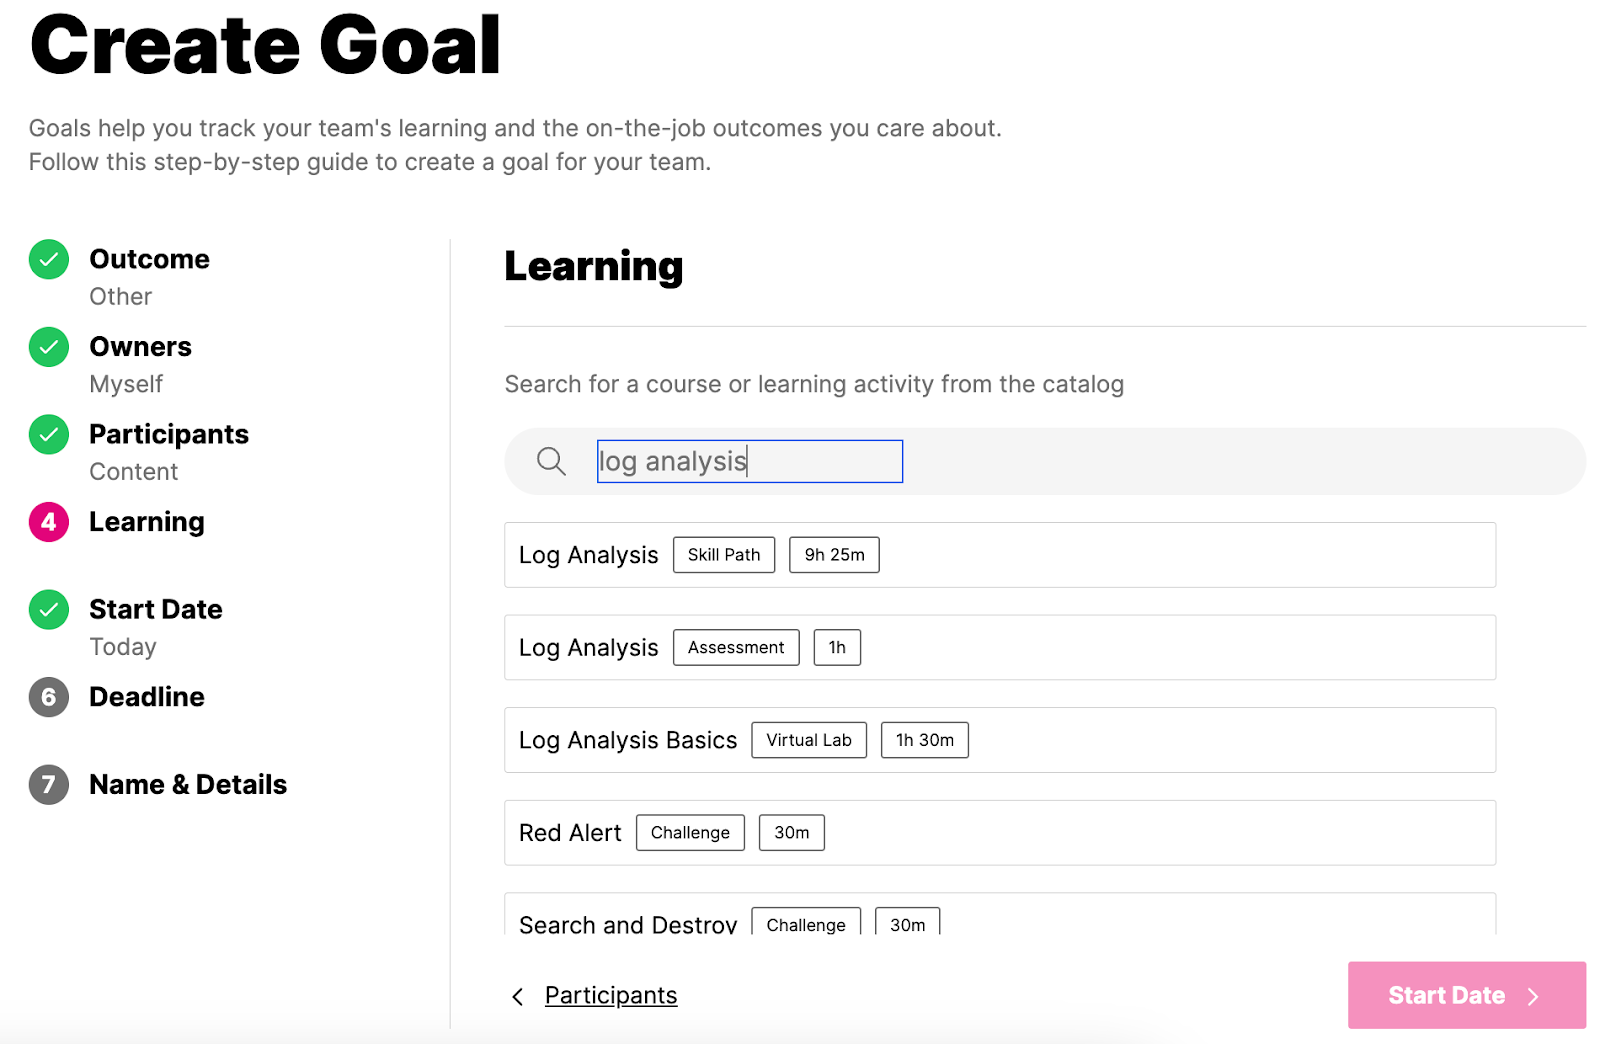1600x1044 pixels.
Task: Click the gray step 7 circle
Action: [49, 785]
